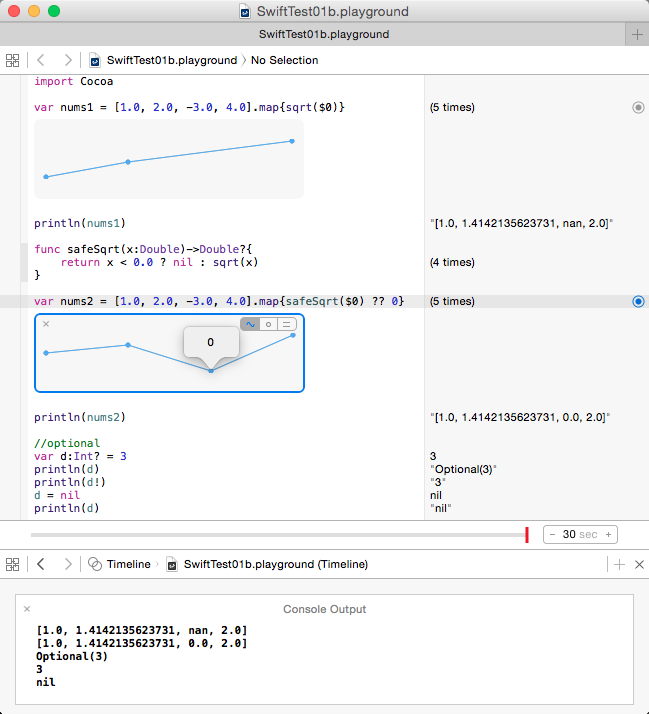Open the No Selection jump bar menu
This screenshot has width=649, height=714.
284,60
